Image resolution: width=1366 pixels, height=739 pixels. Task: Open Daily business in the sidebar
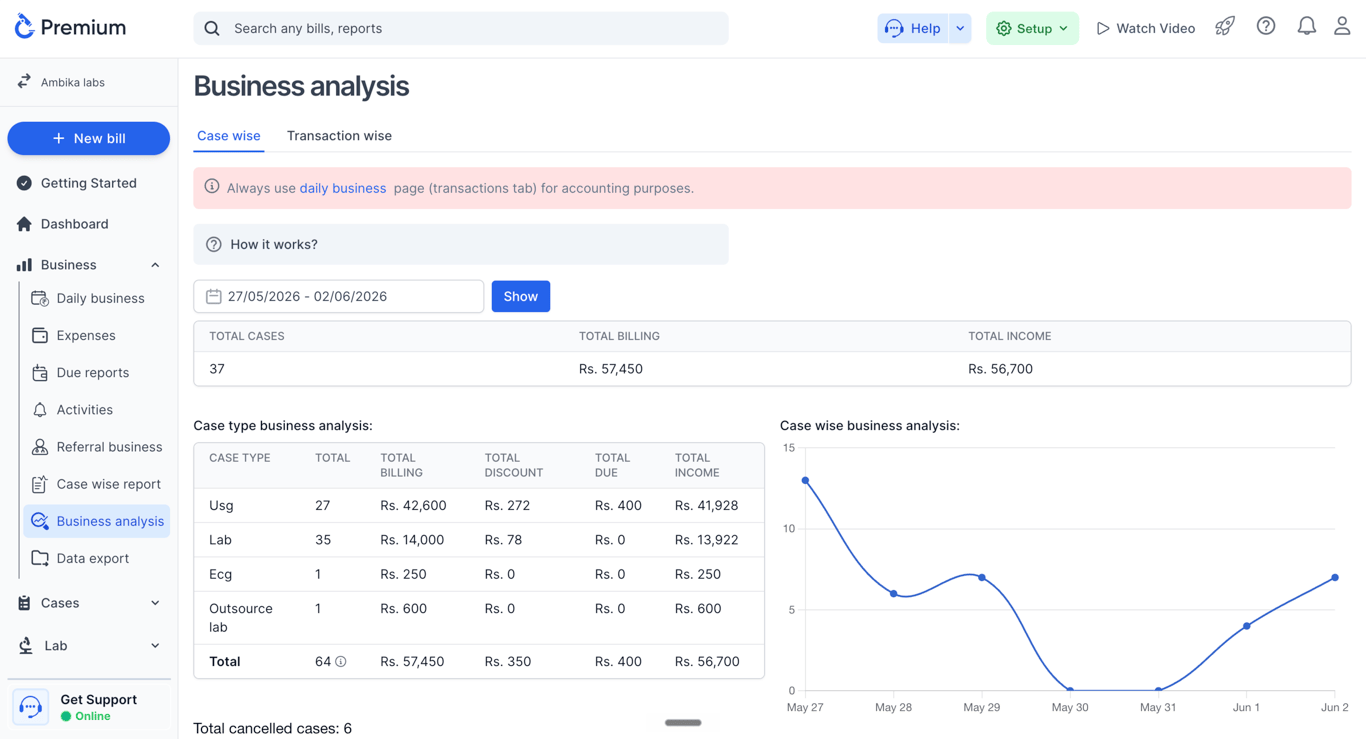pos(100,298)
